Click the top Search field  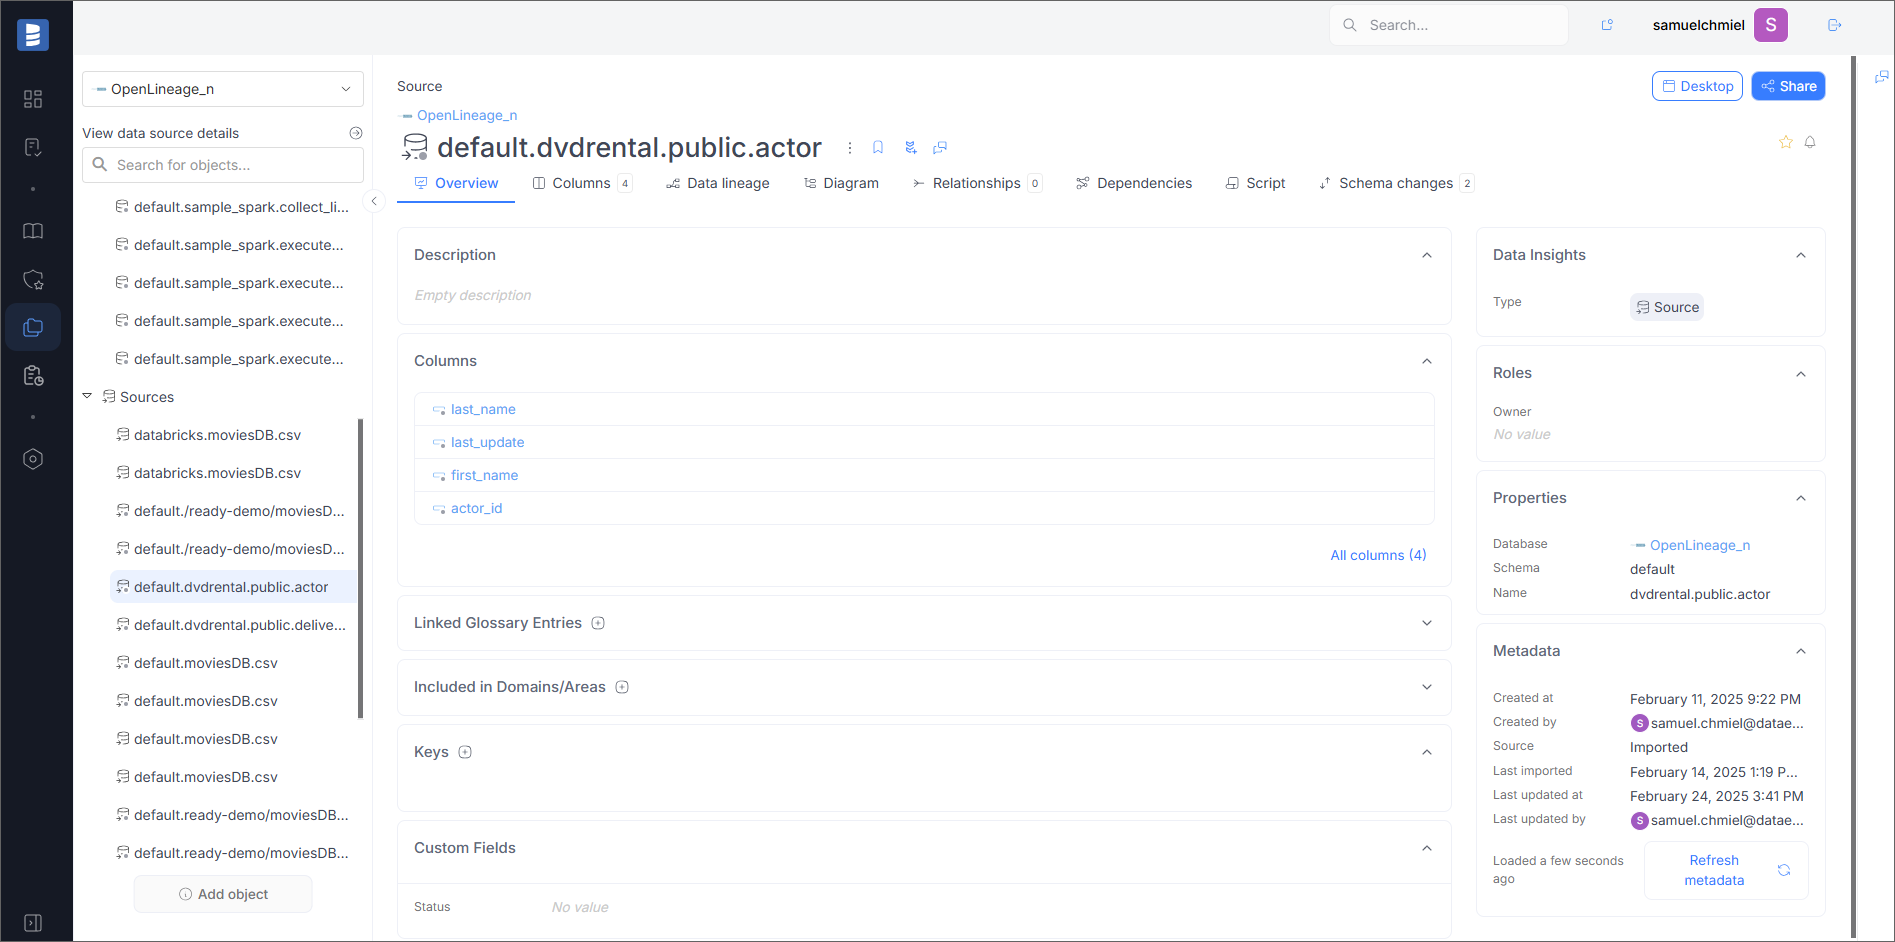[1449, 25]
